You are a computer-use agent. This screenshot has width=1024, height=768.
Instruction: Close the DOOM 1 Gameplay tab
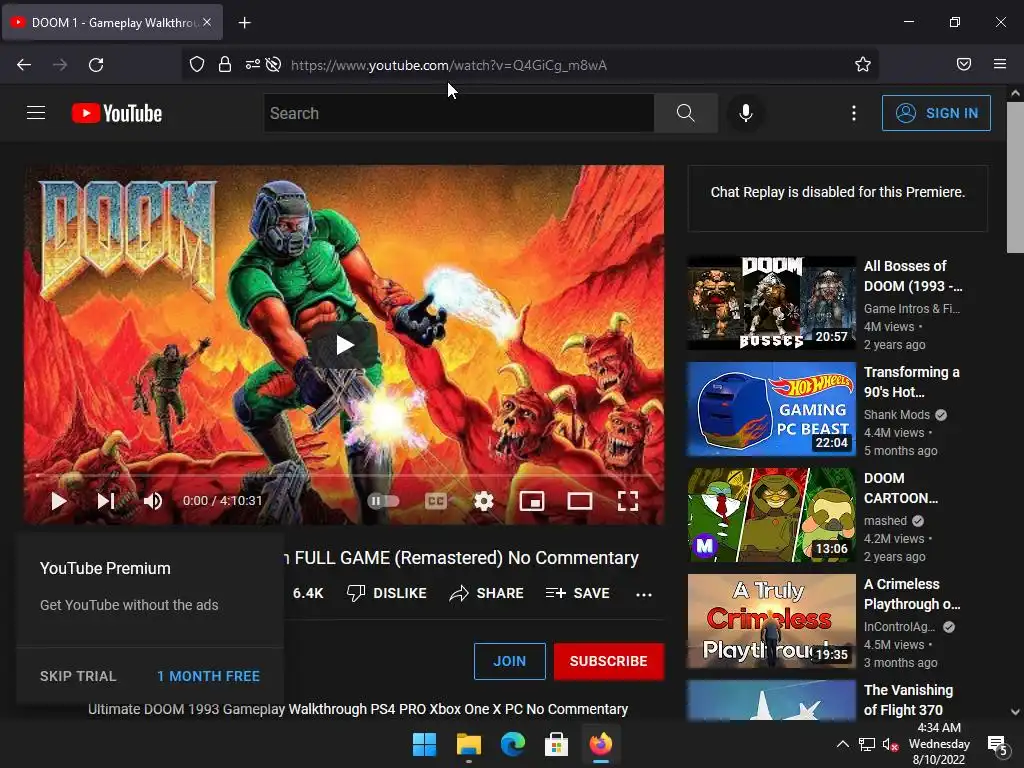click(x=207, y=22)
